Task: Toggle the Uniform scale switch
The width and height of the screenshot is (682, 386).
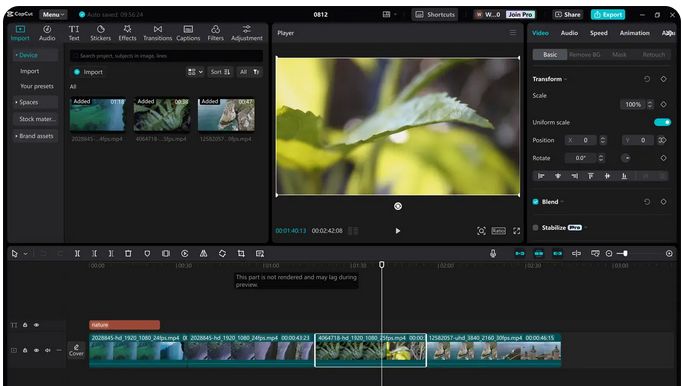Action: pyautogui.click(x=662, y=122)
